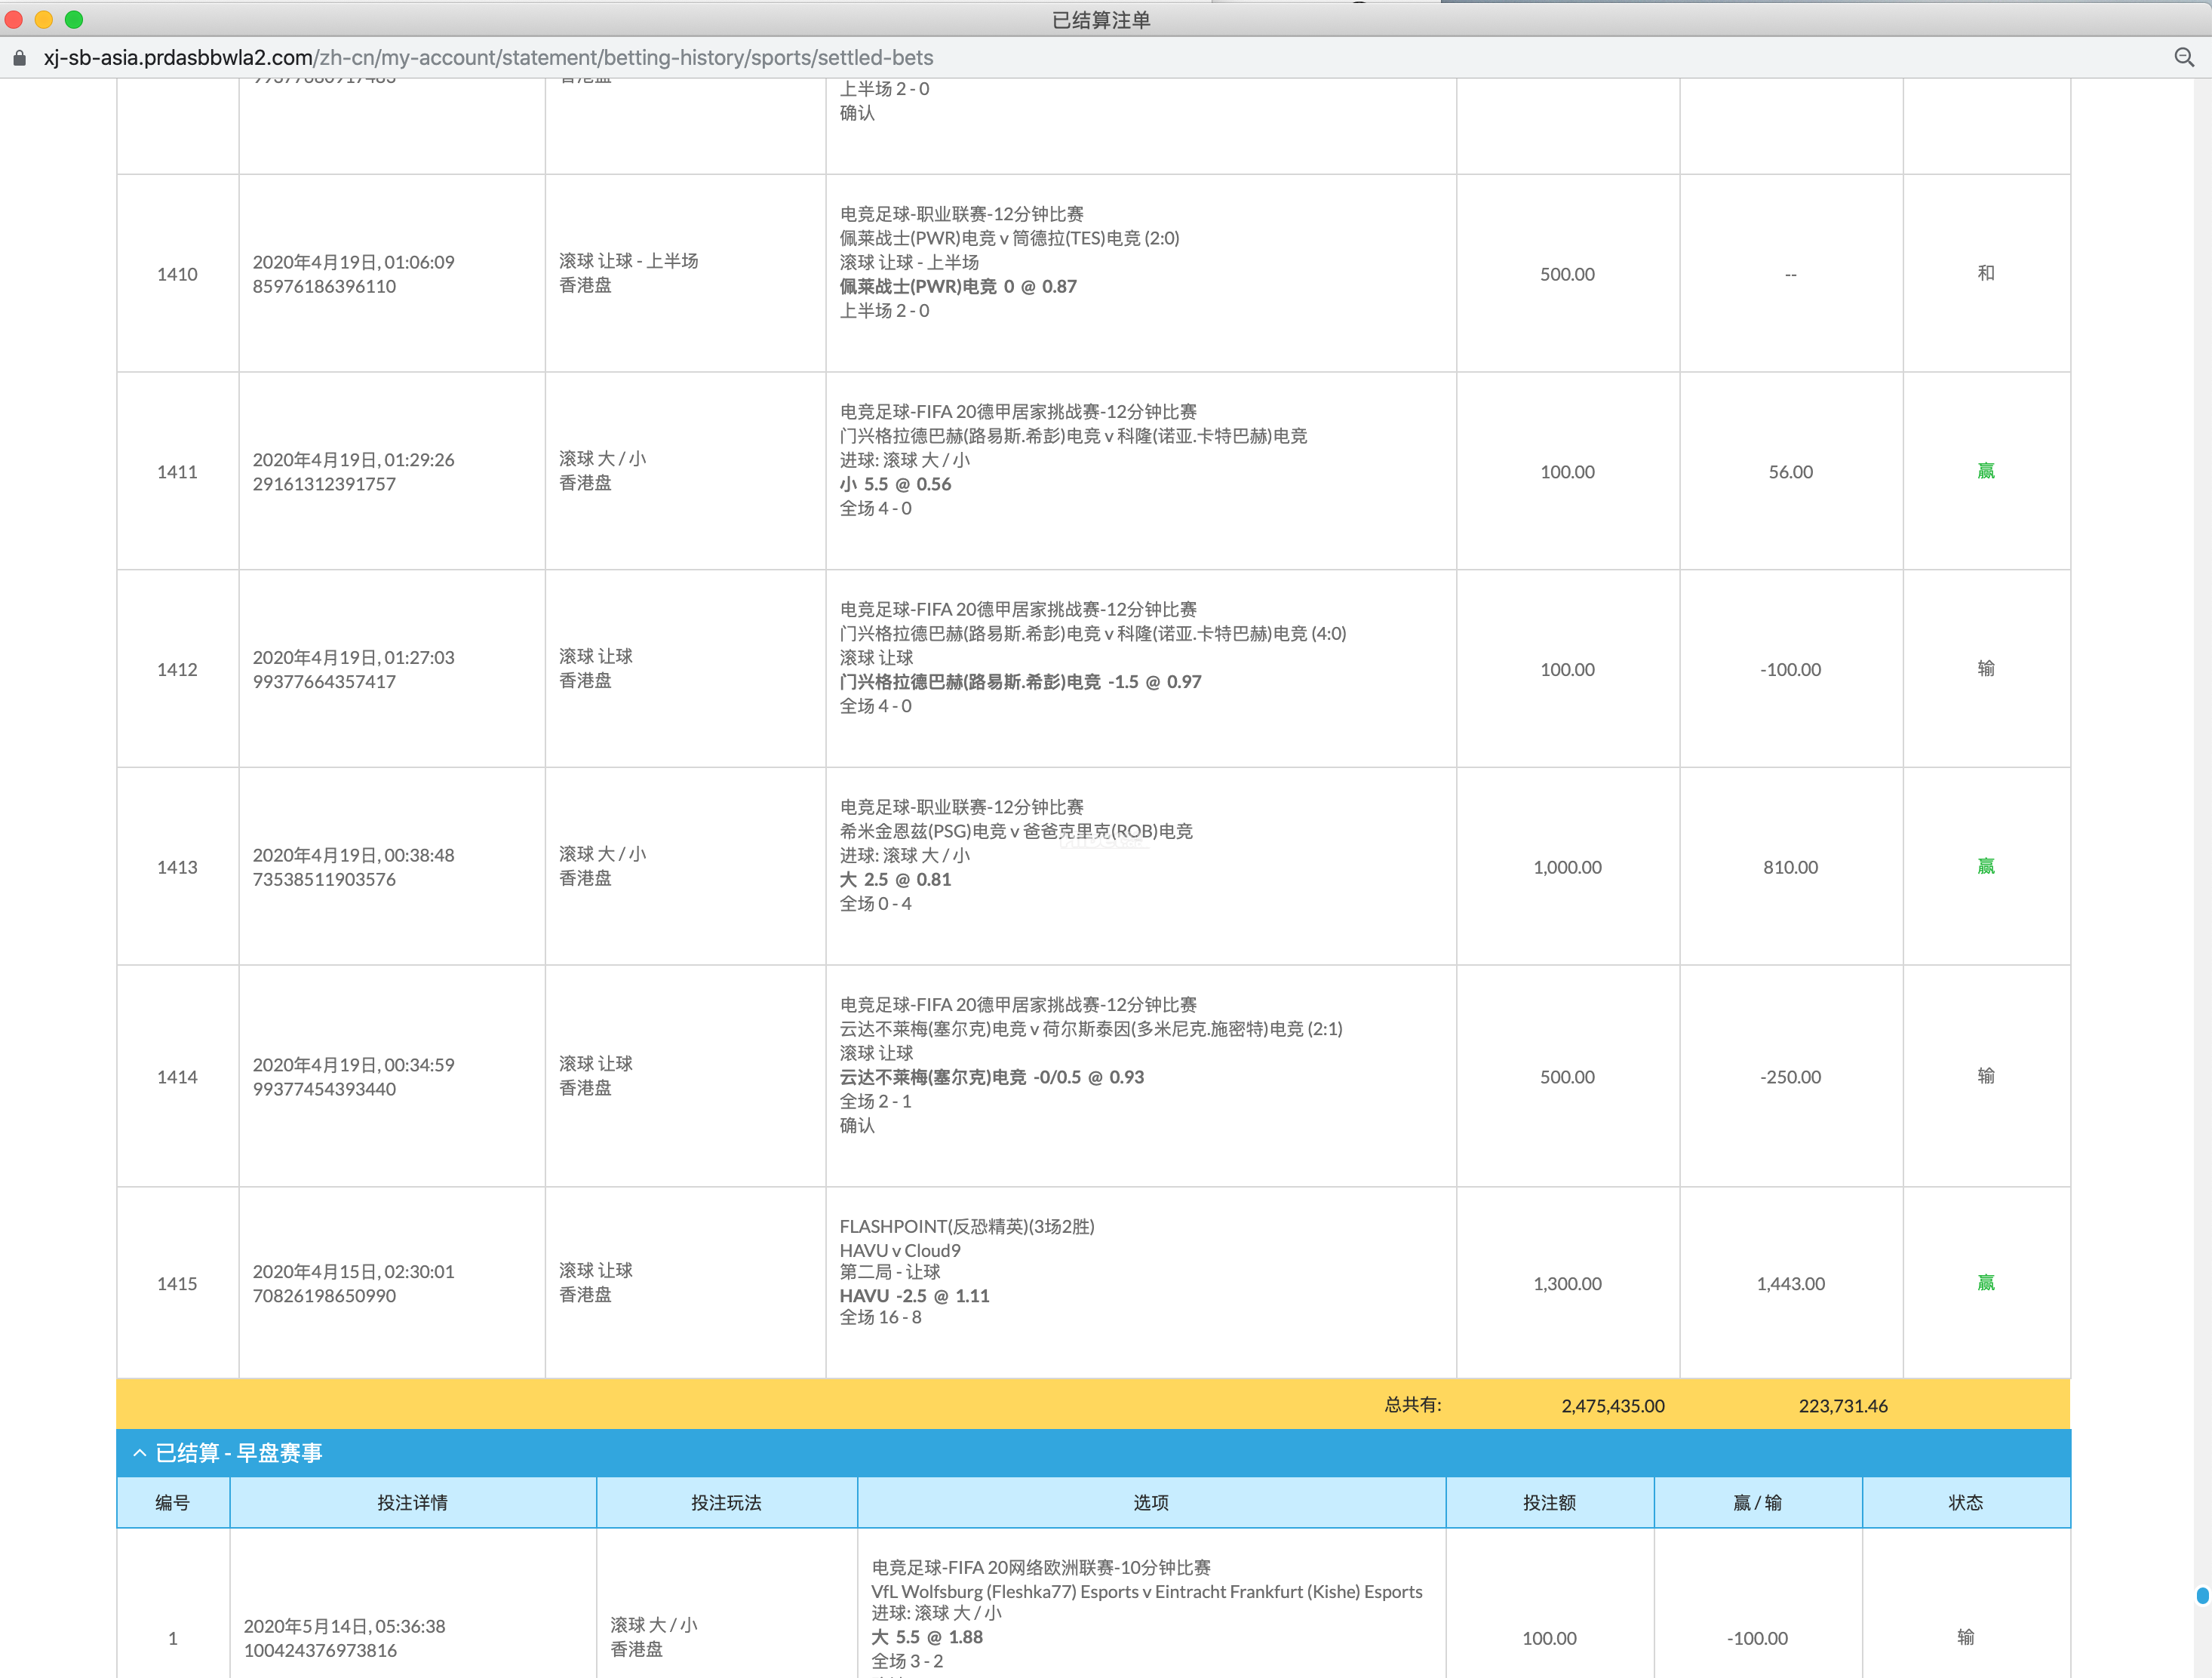Click the 状态 column header

tap(1965, 1502)
